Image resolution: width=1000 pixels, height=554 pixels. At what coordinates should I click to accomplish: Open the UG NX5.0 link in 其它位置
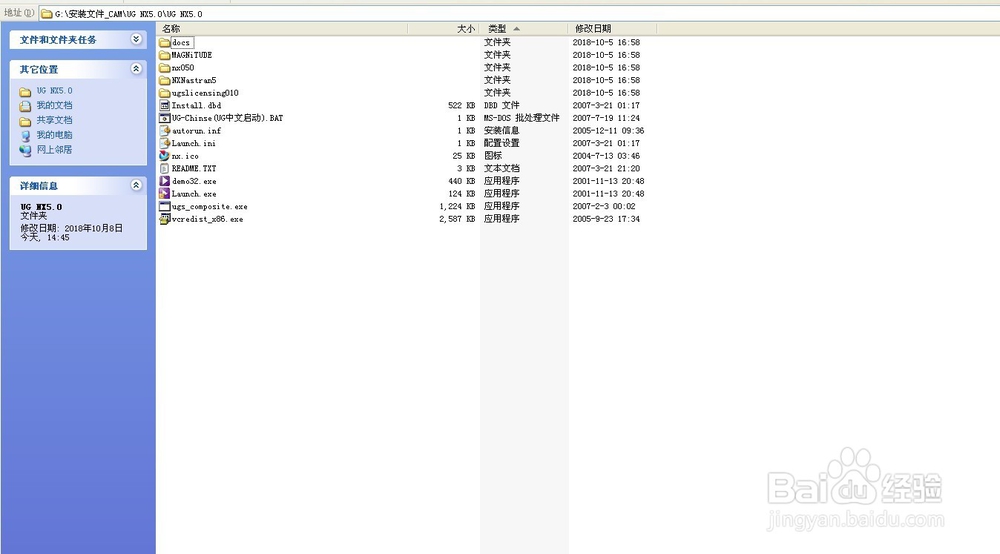pos(54,91)
